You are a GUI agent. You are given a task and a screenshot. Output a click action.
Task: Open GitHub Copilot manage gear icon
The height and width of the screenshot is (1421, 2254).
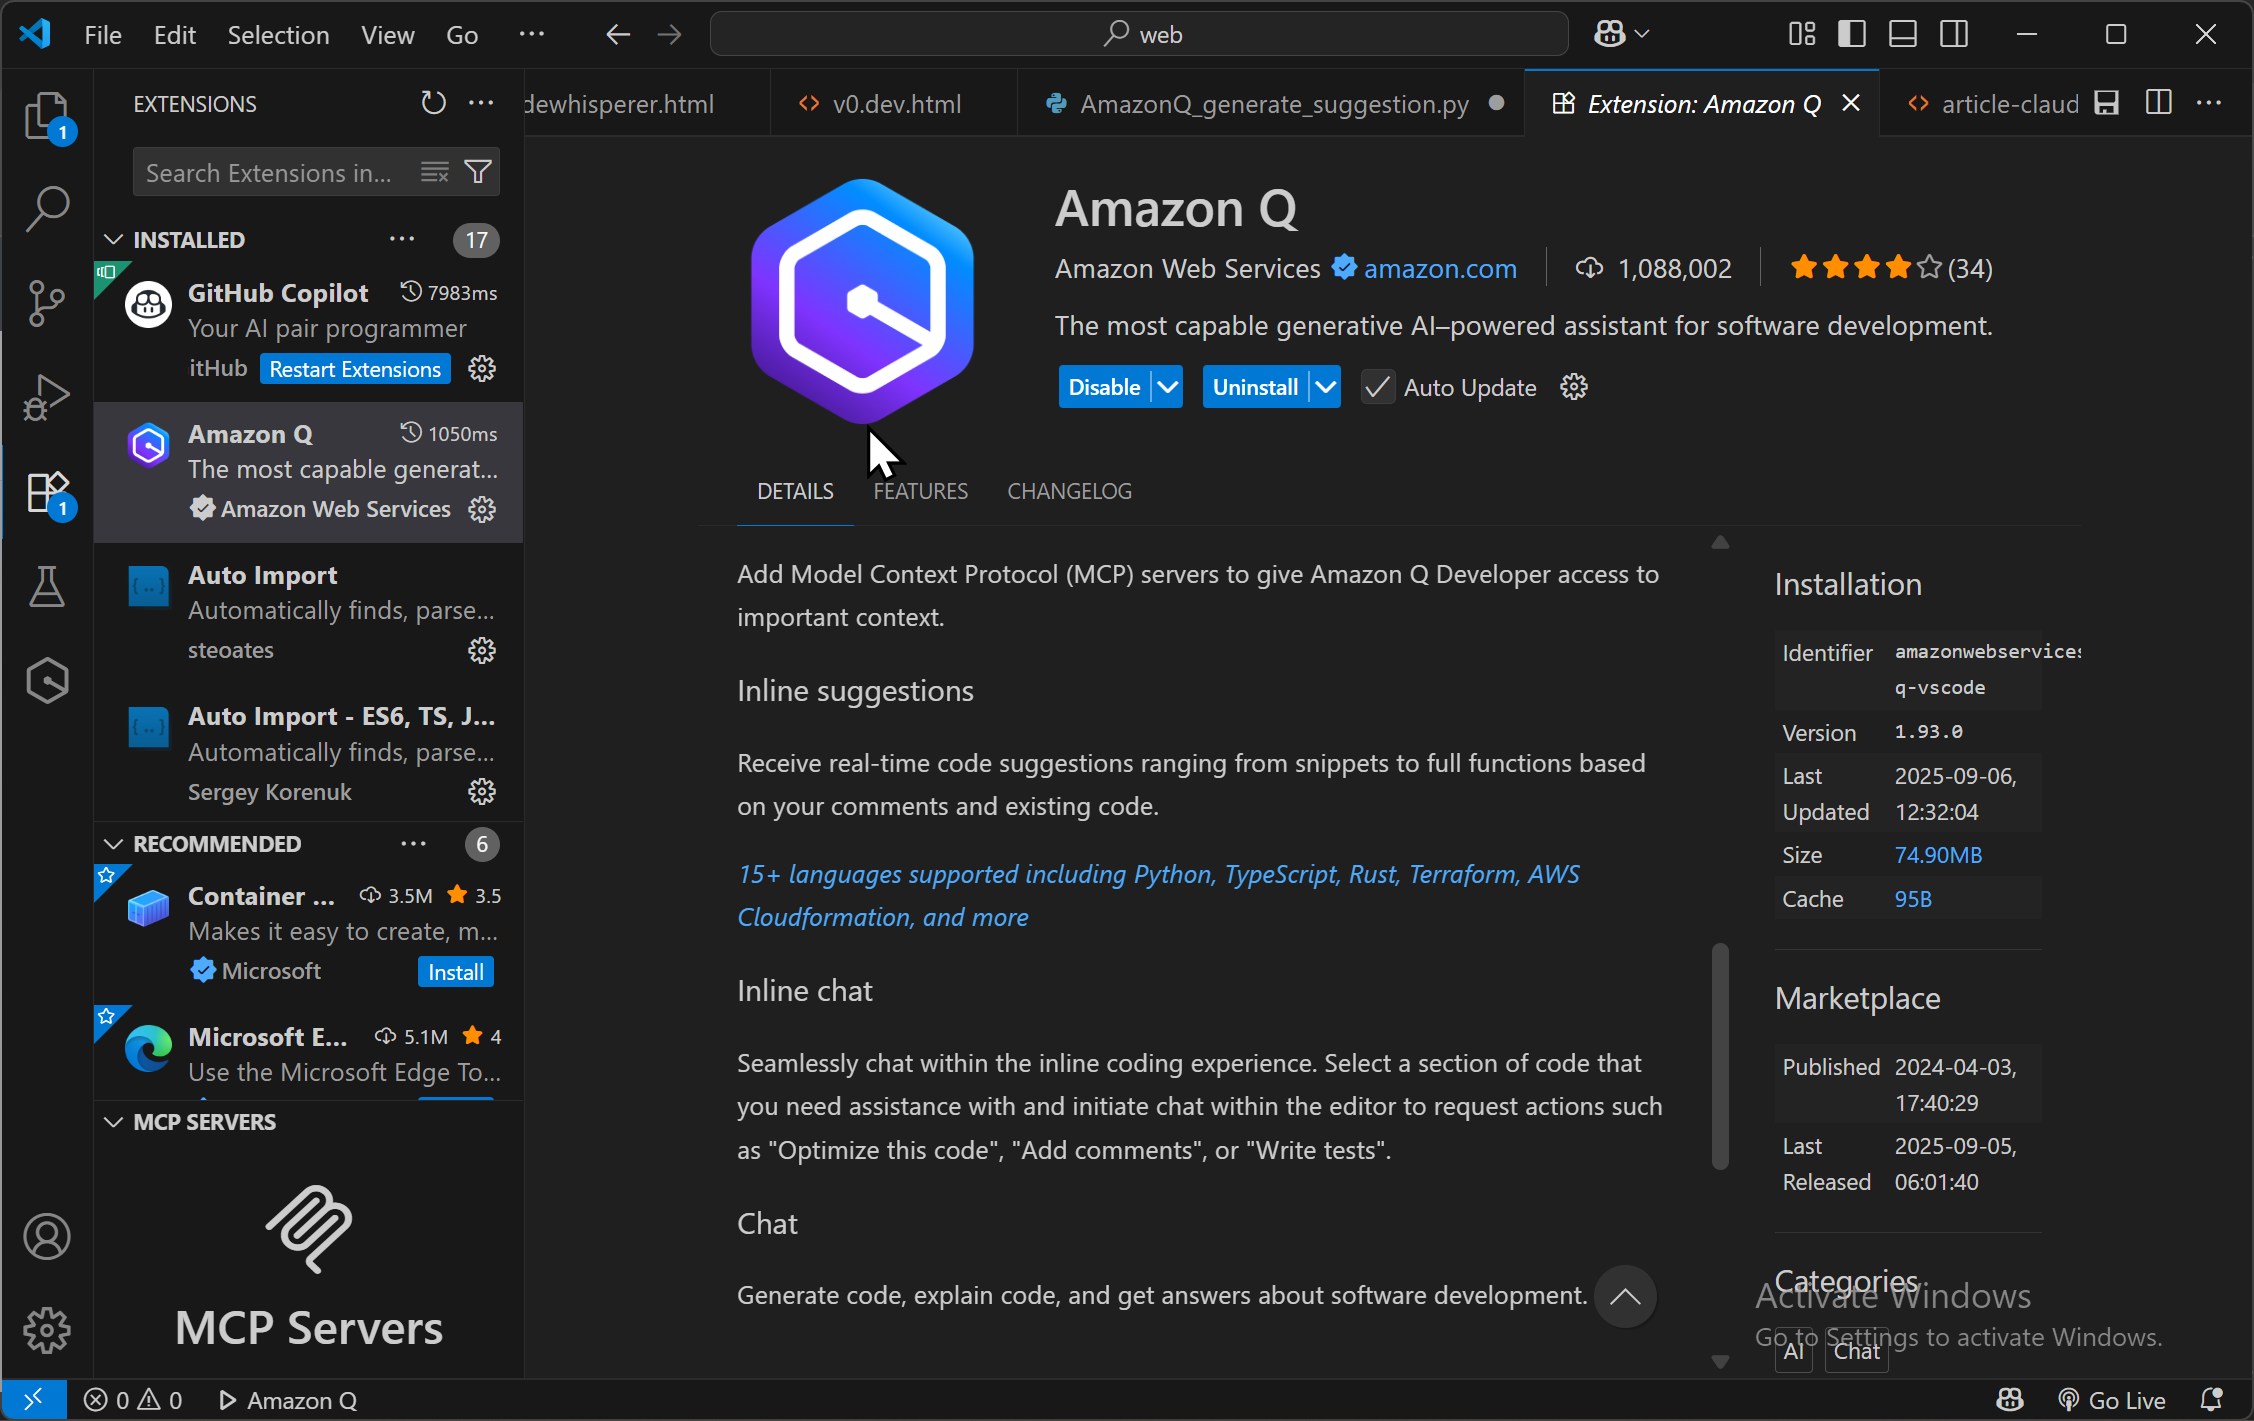pyautogui.click(x=482, y=369)
